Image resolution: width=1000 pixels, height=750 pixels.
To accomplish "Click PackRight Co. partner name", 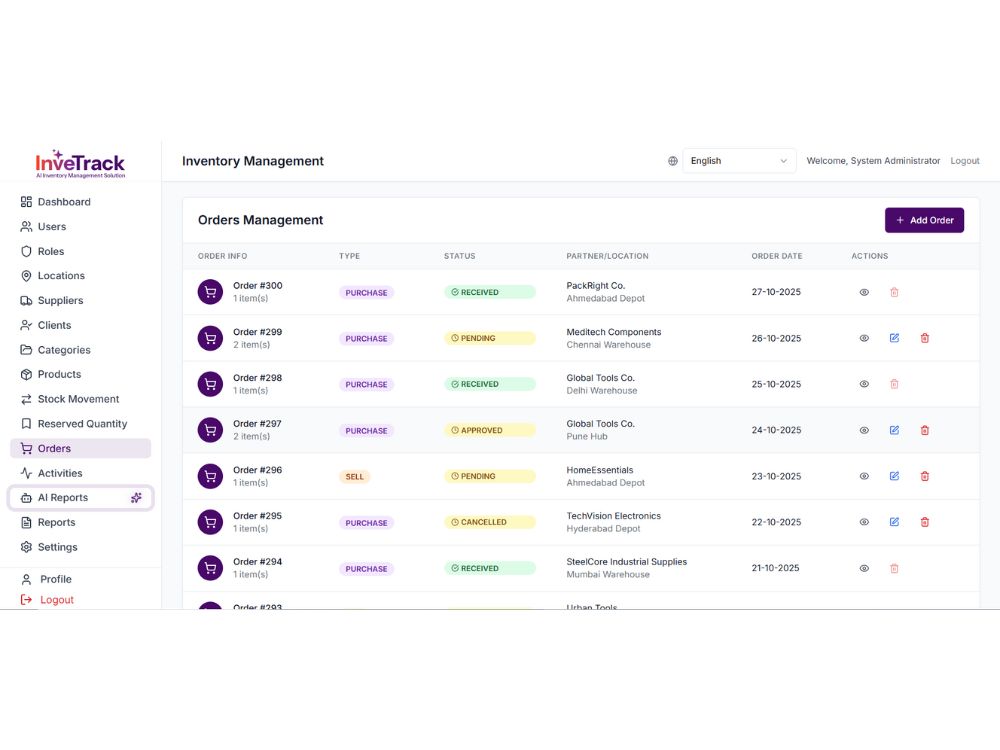I will [596, 286].
